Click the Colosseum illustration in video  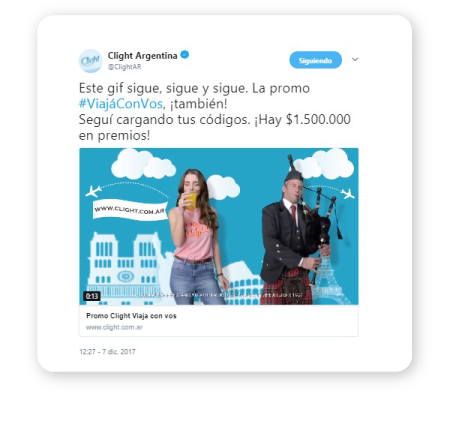pyautogui.click(x=243, y=283)
